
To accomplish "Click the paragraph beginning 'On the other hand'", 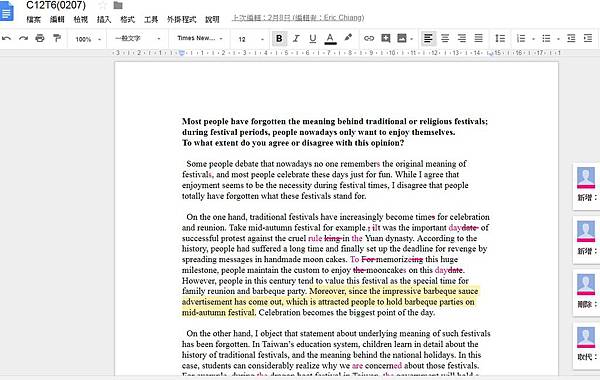I will coord(336,354).
